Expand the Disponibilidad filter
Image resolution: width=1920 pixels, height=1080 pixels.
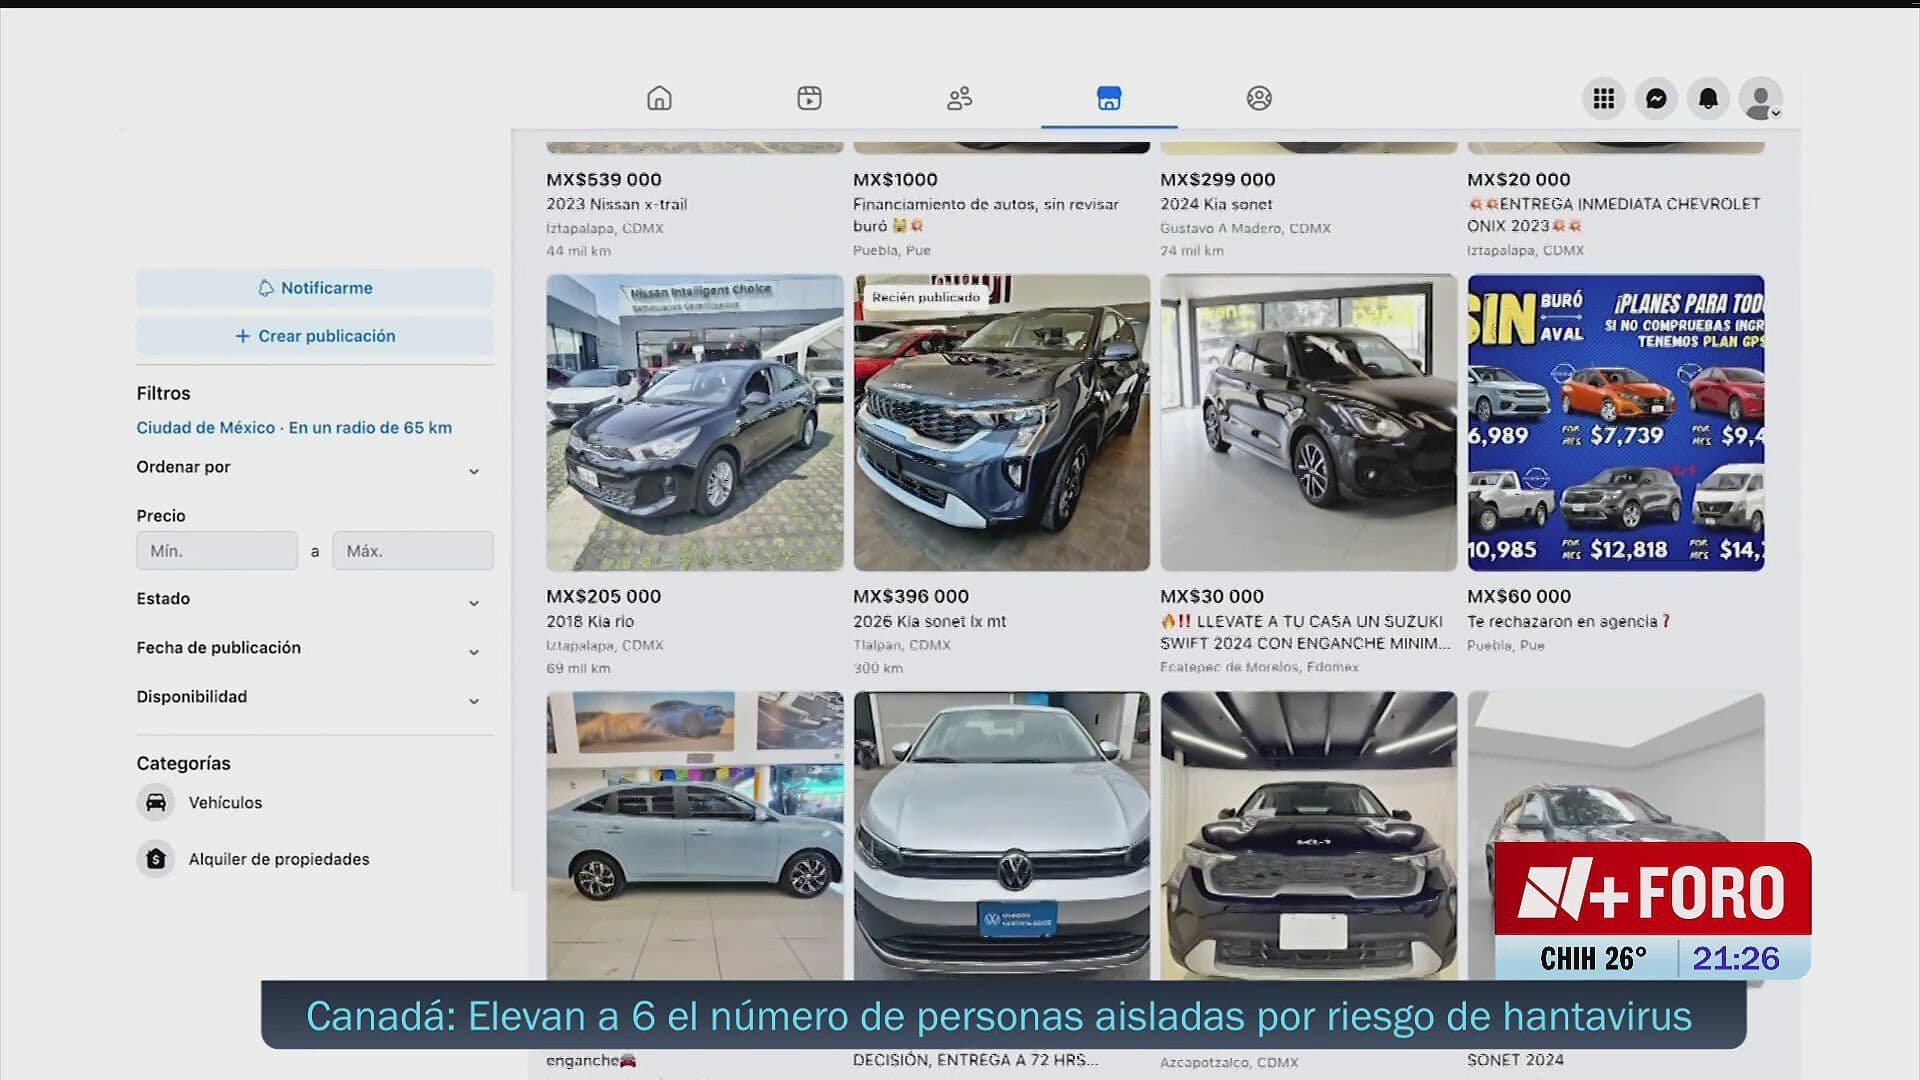[x=309, y=698]
